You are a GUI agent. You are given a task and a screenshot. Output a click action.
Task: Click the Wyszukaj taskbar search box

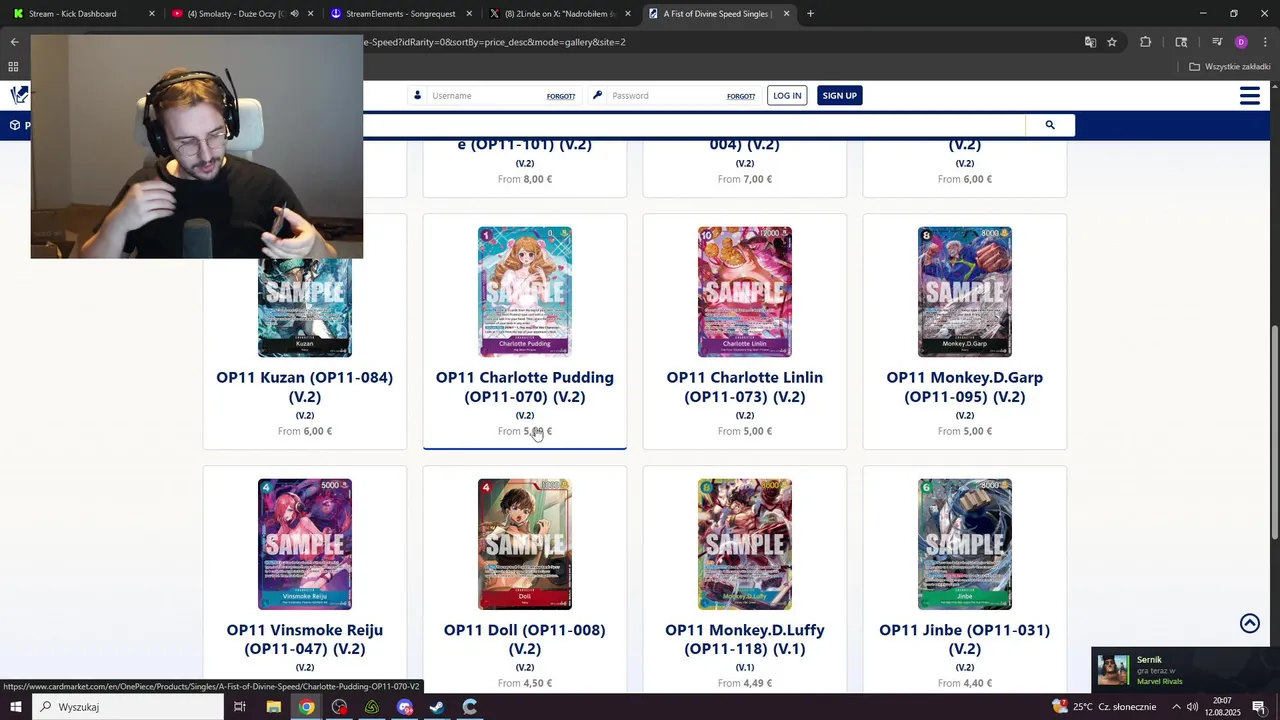128,707
